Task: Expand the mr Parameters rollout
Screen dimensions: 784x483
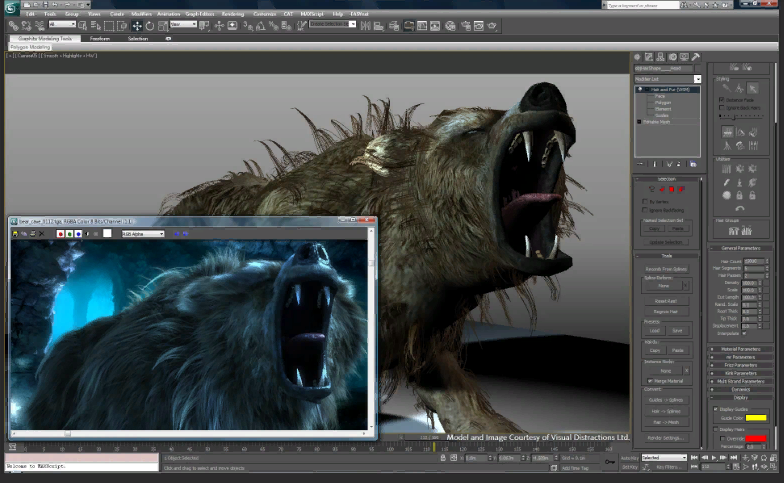Action: click(740, 357)
